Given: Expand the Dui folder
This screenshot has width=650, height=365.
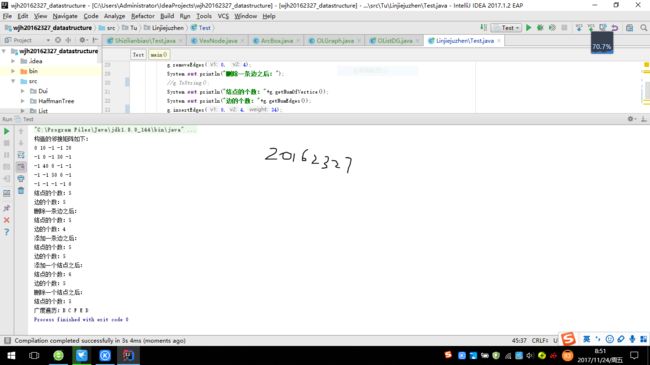Looking at the screenshot, I should (x=22, y=91).
